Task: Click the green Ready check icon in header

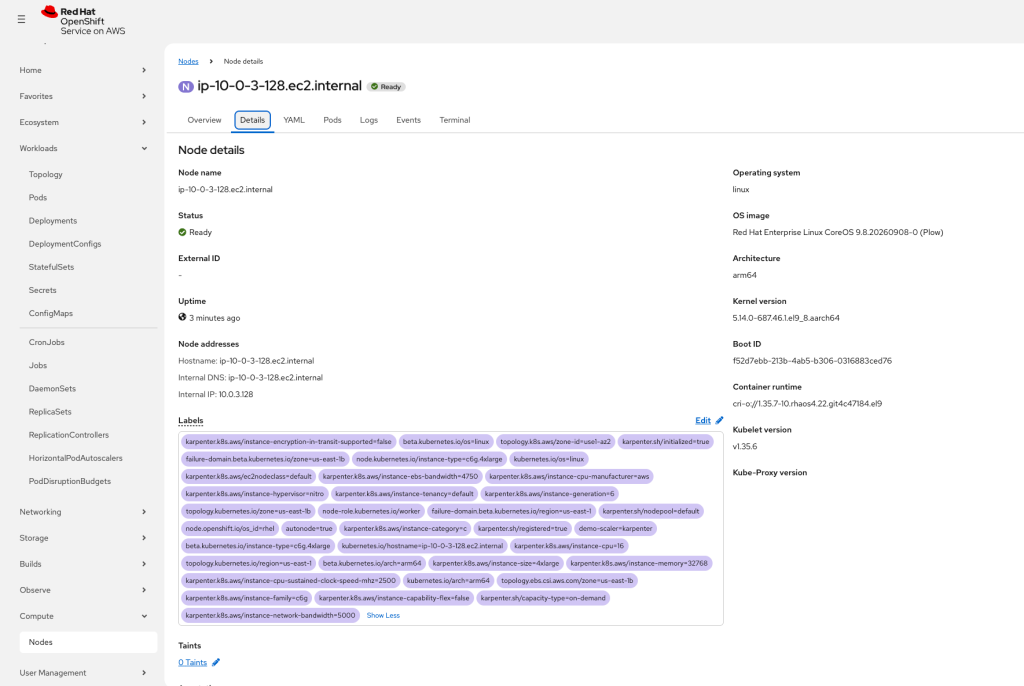Action: tap(375, 86)
